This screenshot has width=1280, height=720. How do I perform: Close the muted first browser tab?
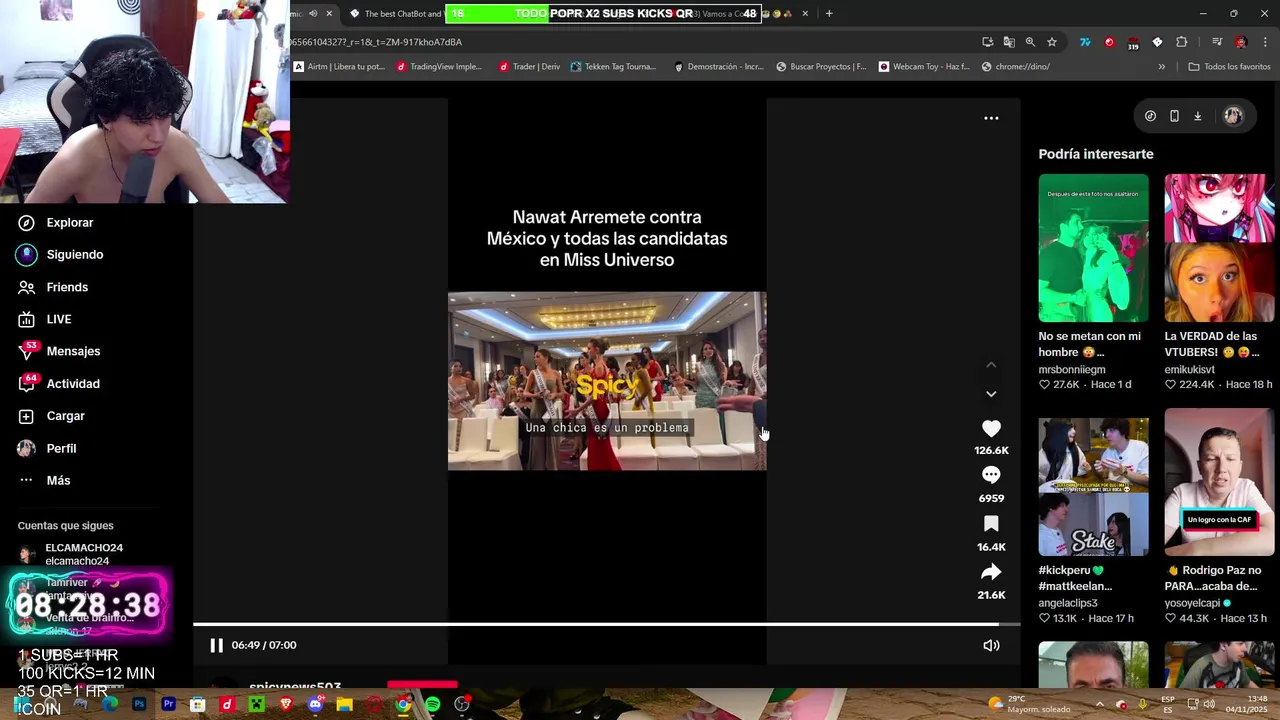(x=329, y=14)
